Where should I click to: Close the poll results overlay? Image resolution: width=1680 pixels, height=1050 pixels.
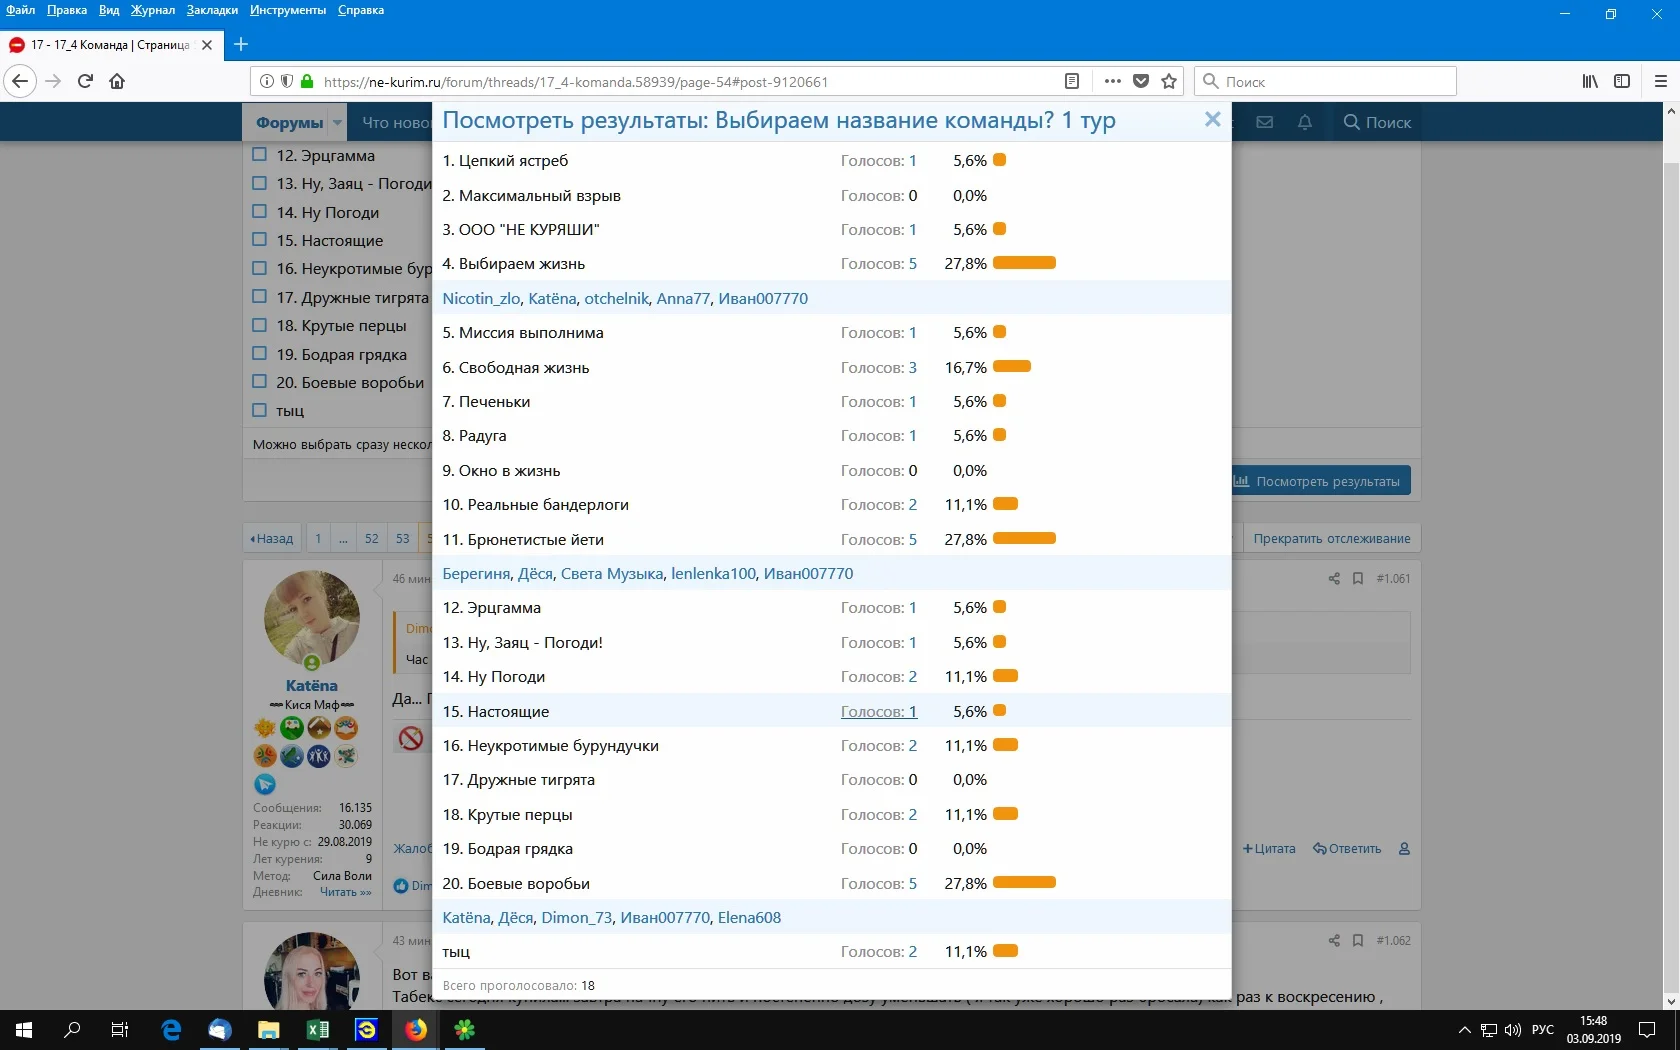(x=1212, y=120)
